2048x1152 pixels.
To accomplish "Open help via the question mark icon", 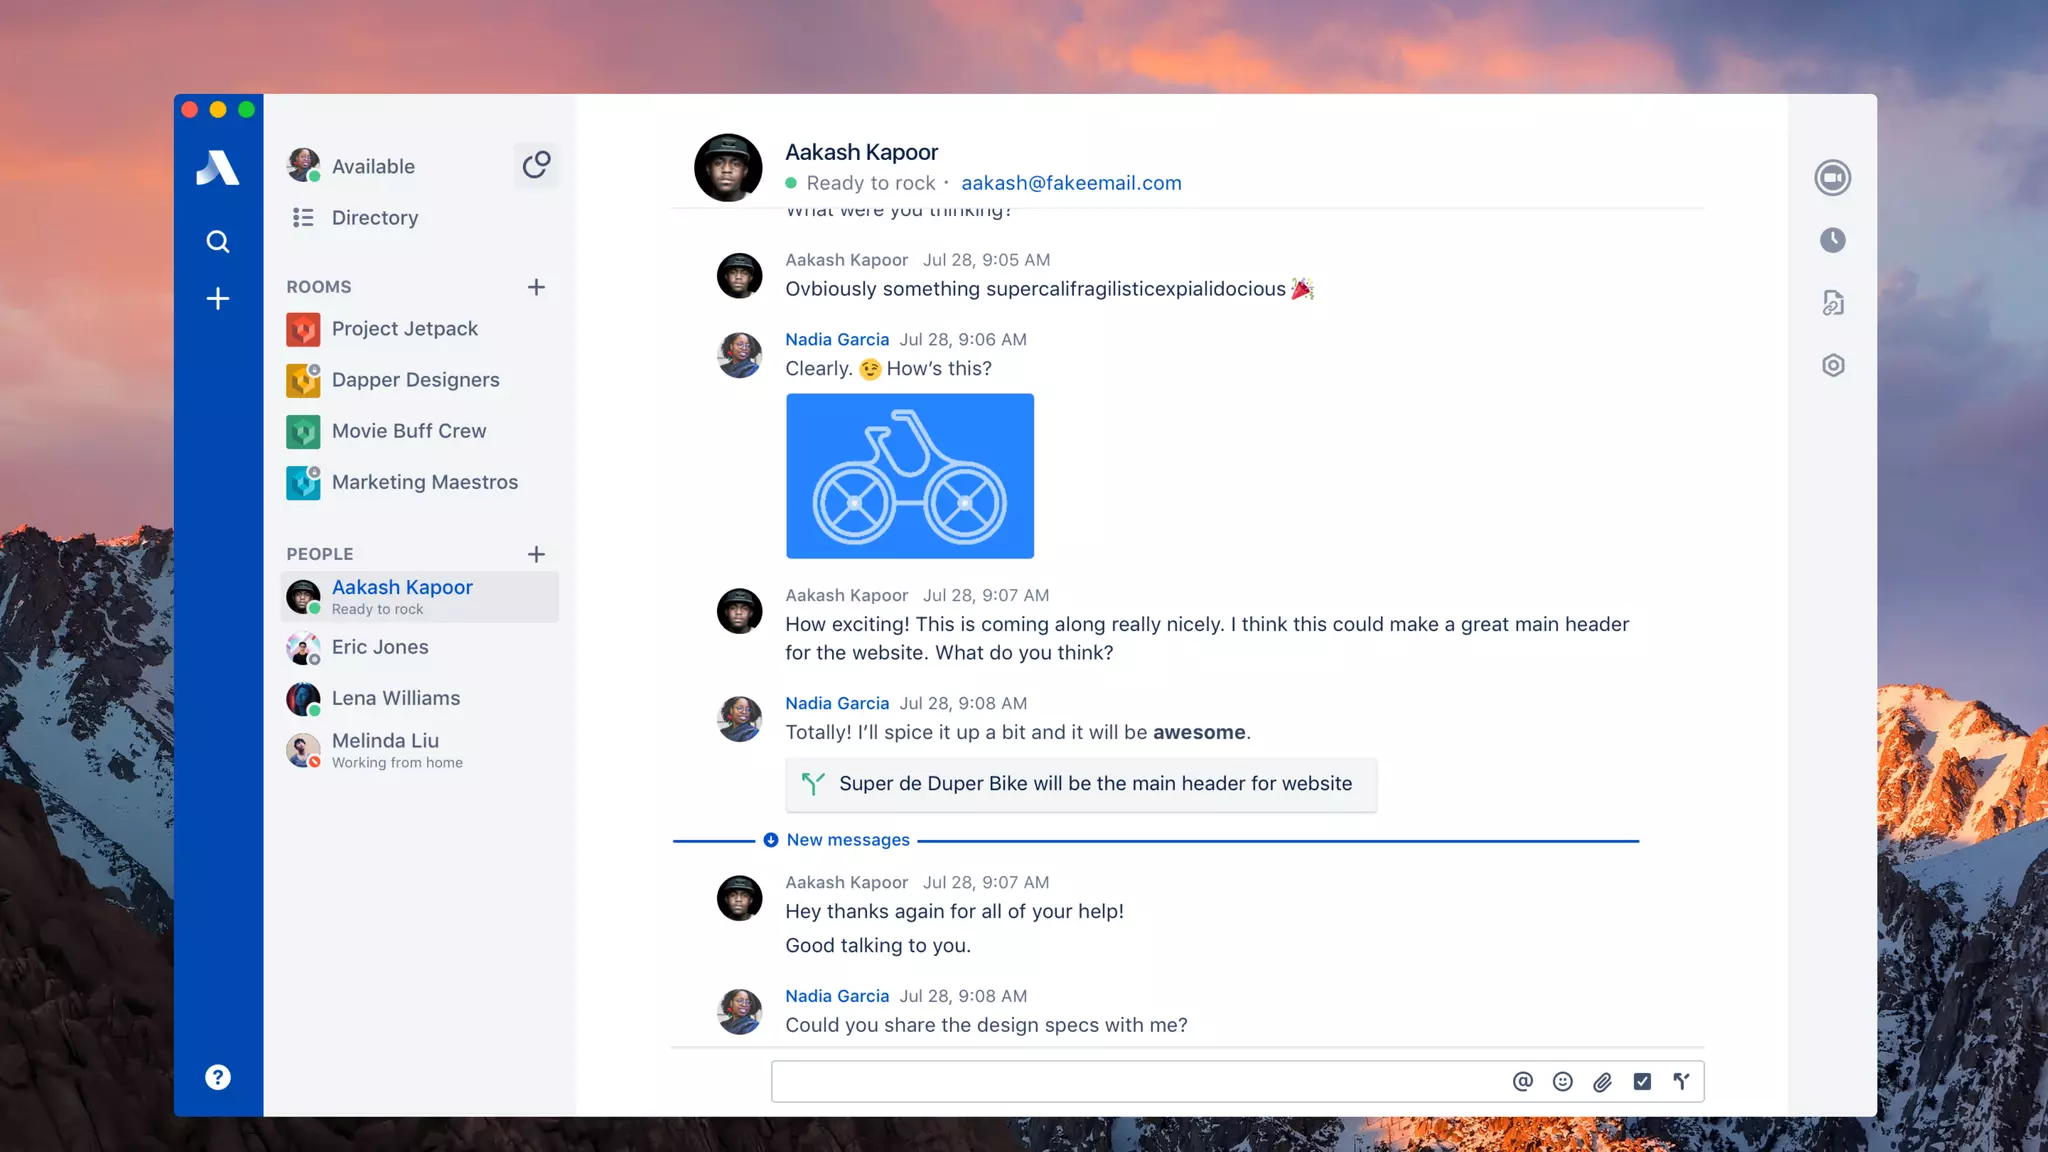I will click(x=217, y=1077).
